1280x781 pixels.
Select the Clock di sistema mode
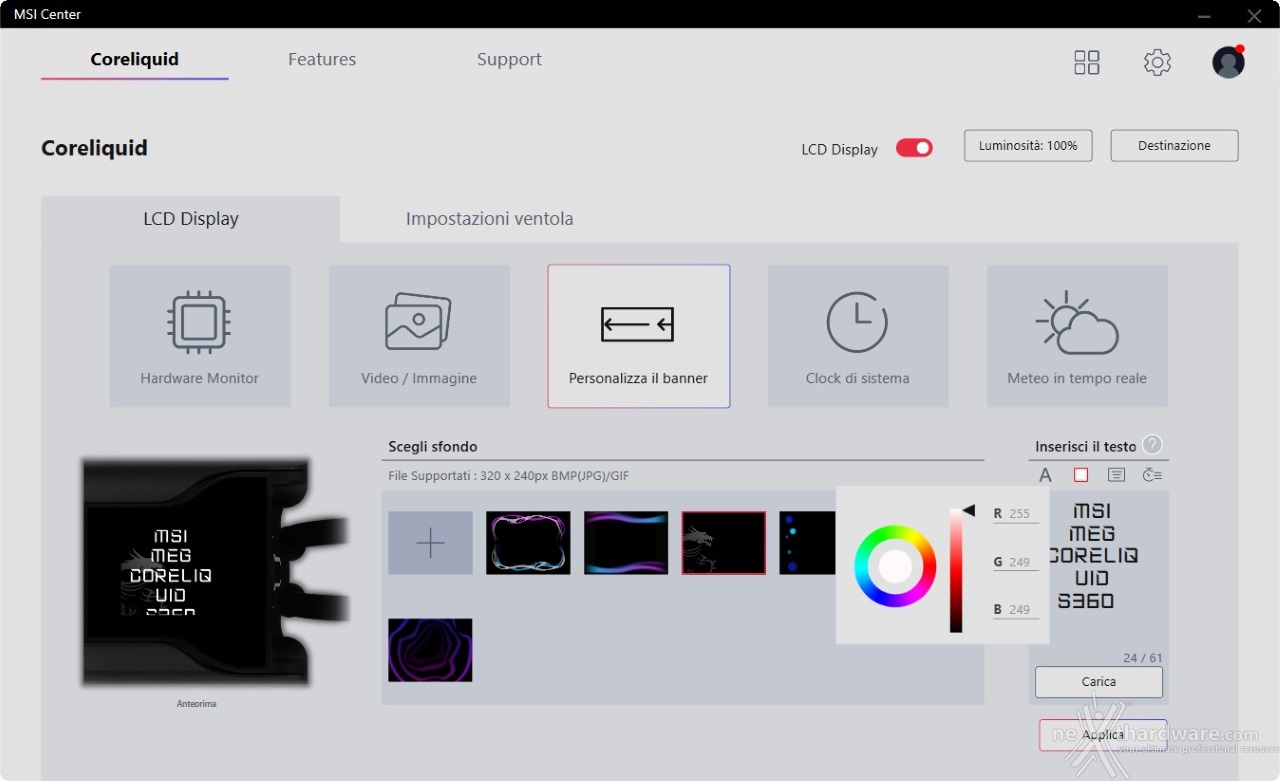point(858,336)
